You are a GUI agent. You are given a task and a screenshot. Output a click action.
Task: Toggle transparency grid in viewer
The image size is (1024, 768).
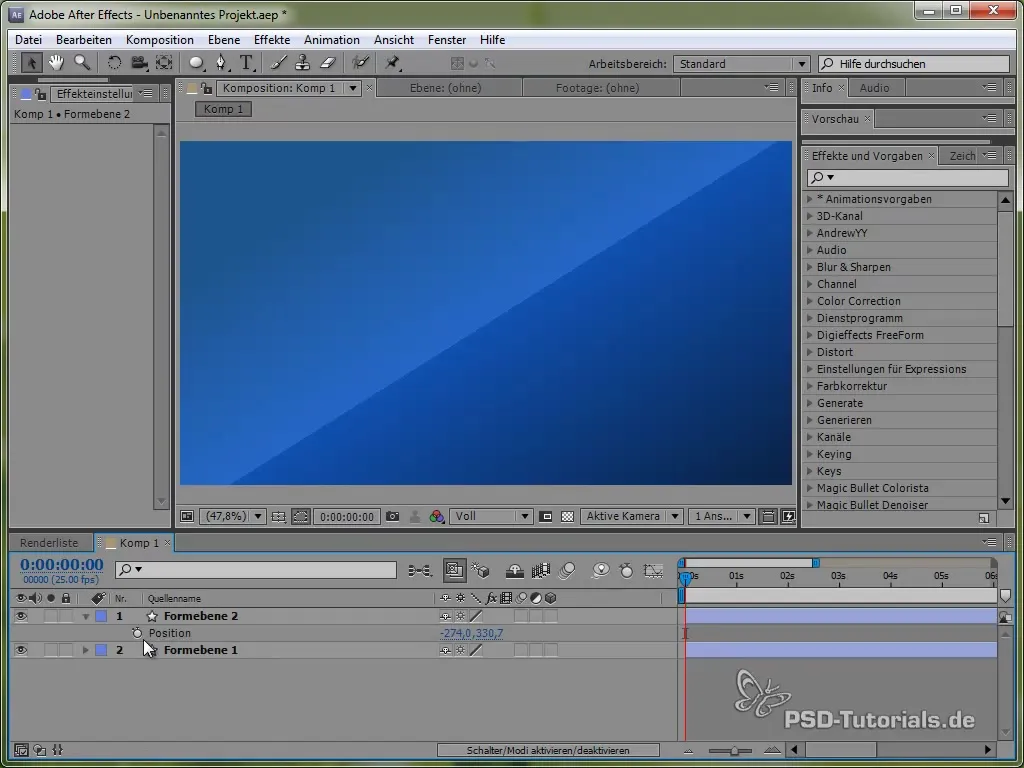pyautogui.click(x=568, y=517)
